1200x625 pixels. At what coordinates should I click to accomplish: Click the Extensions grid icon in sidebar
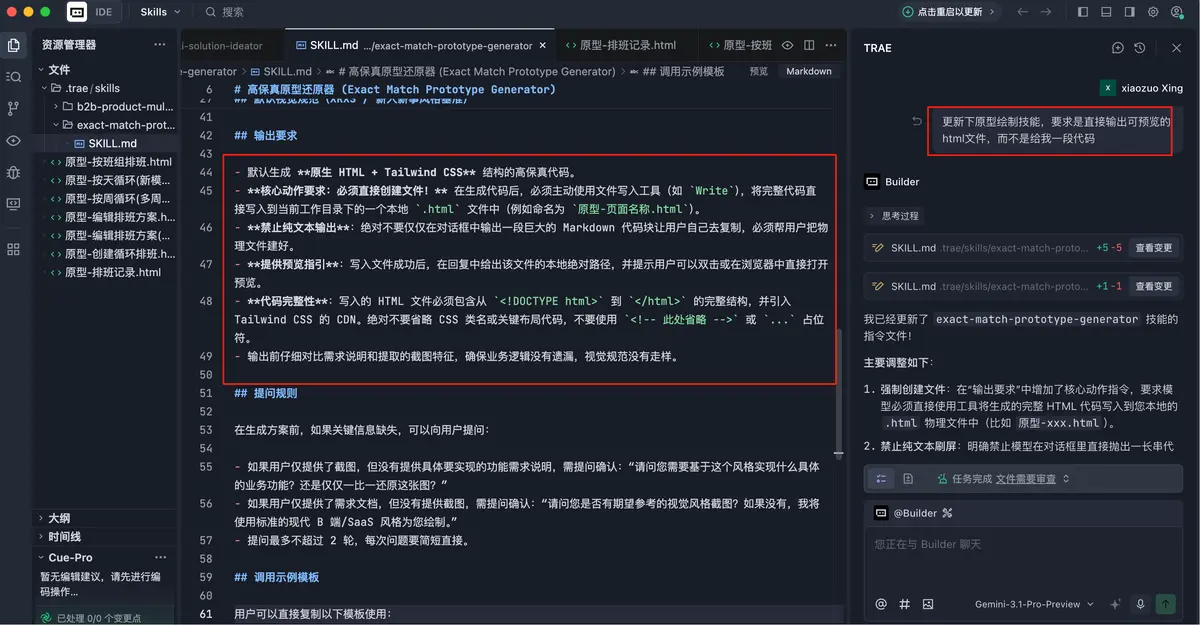13,248
